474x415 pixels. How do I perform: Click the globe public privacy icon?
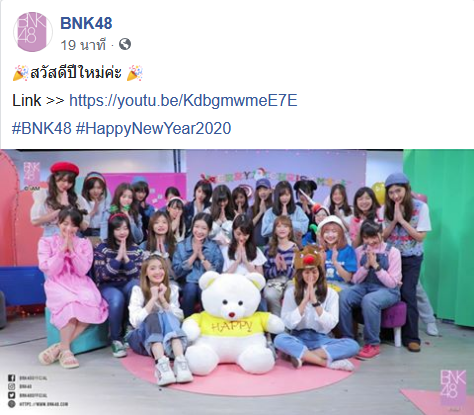pos(125,44)
